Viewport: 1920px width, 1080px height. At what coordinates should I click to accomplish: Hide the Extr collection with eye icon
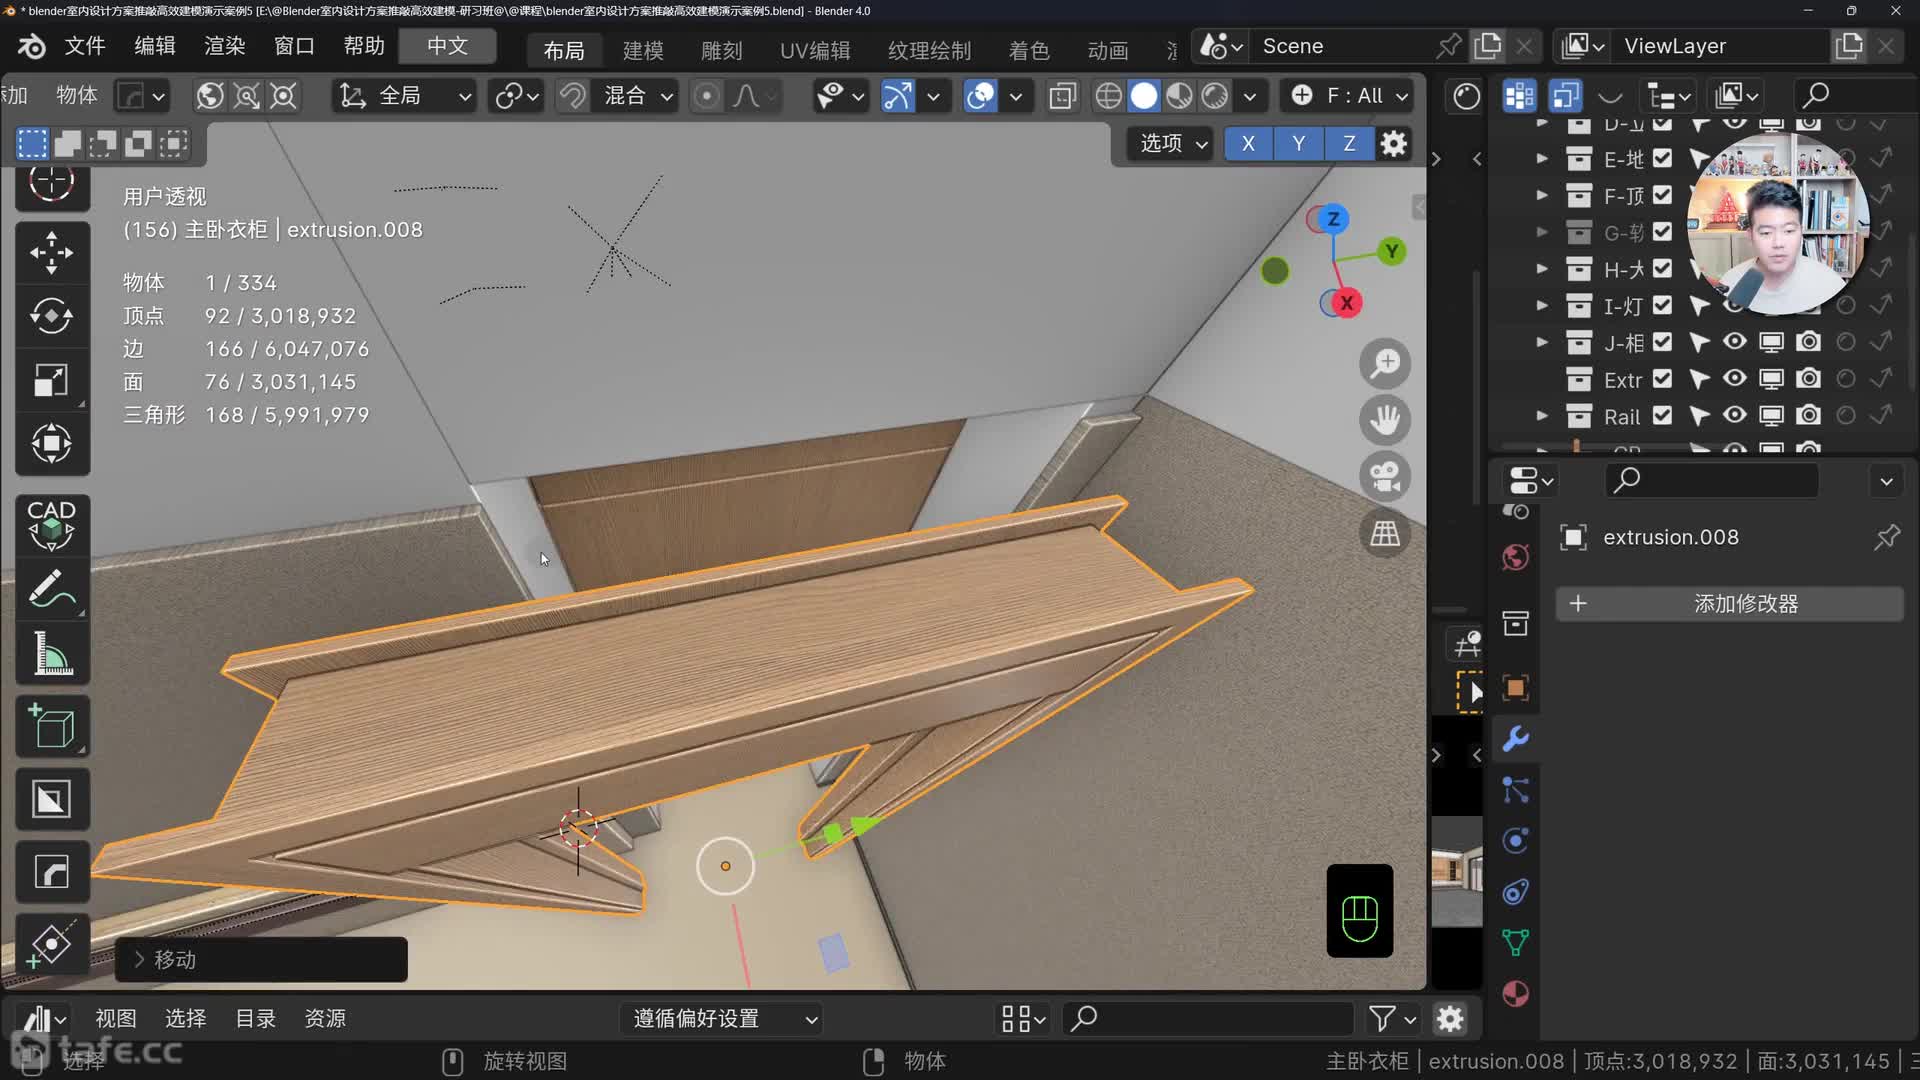coord(1735,379)
